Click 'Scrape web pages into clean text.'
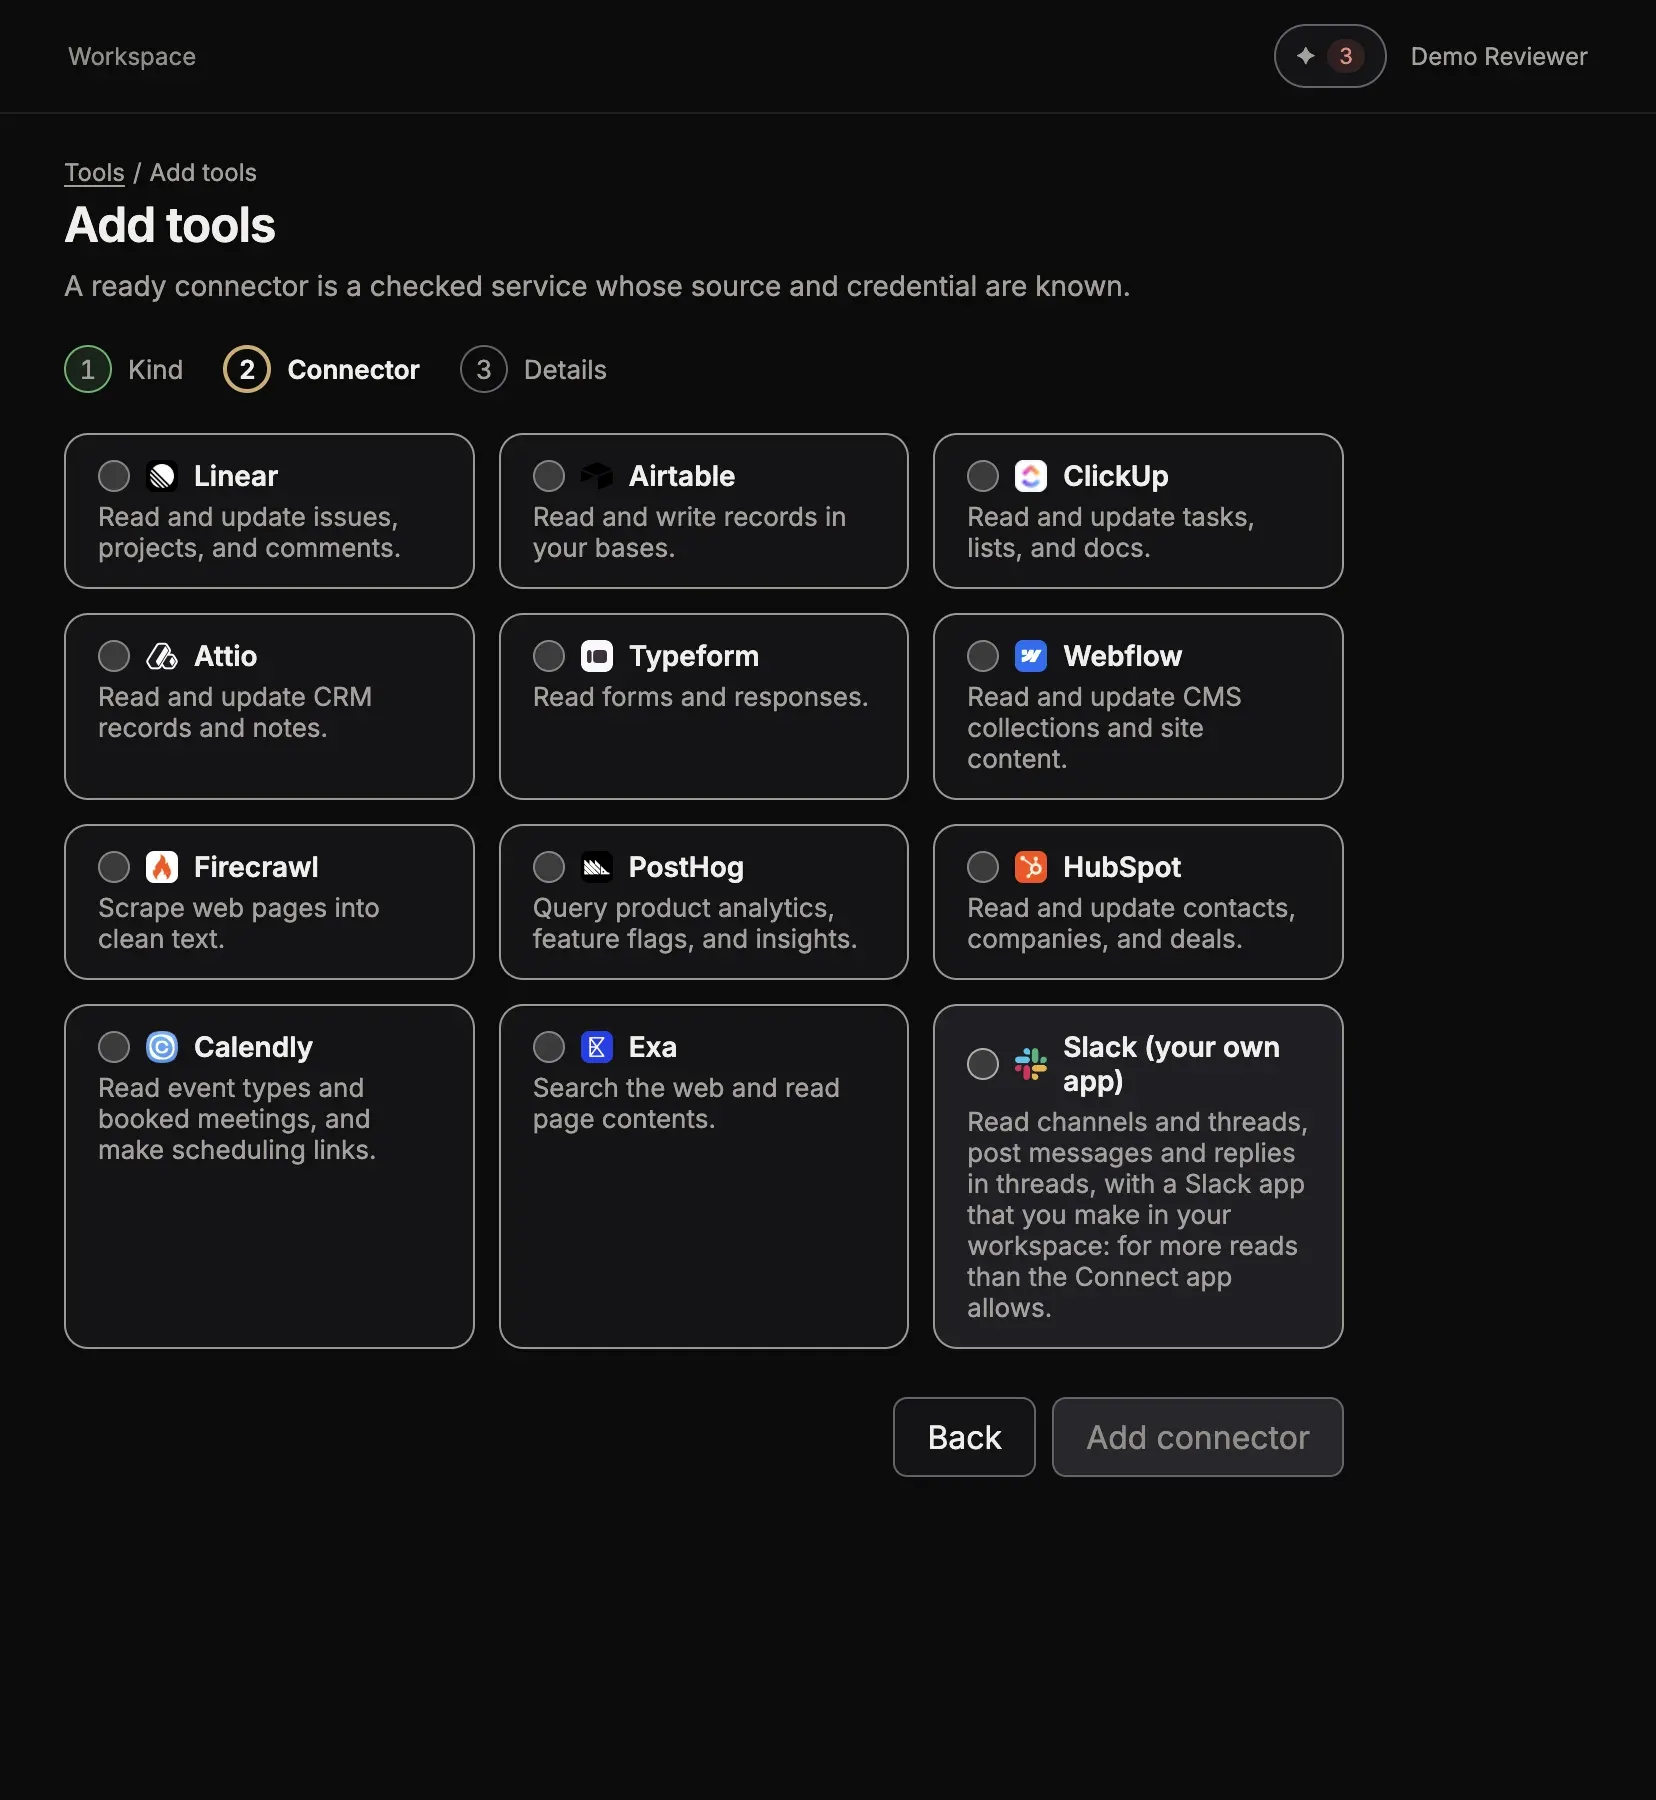The image size is (1656, 1800). click(x=239, y=923)
